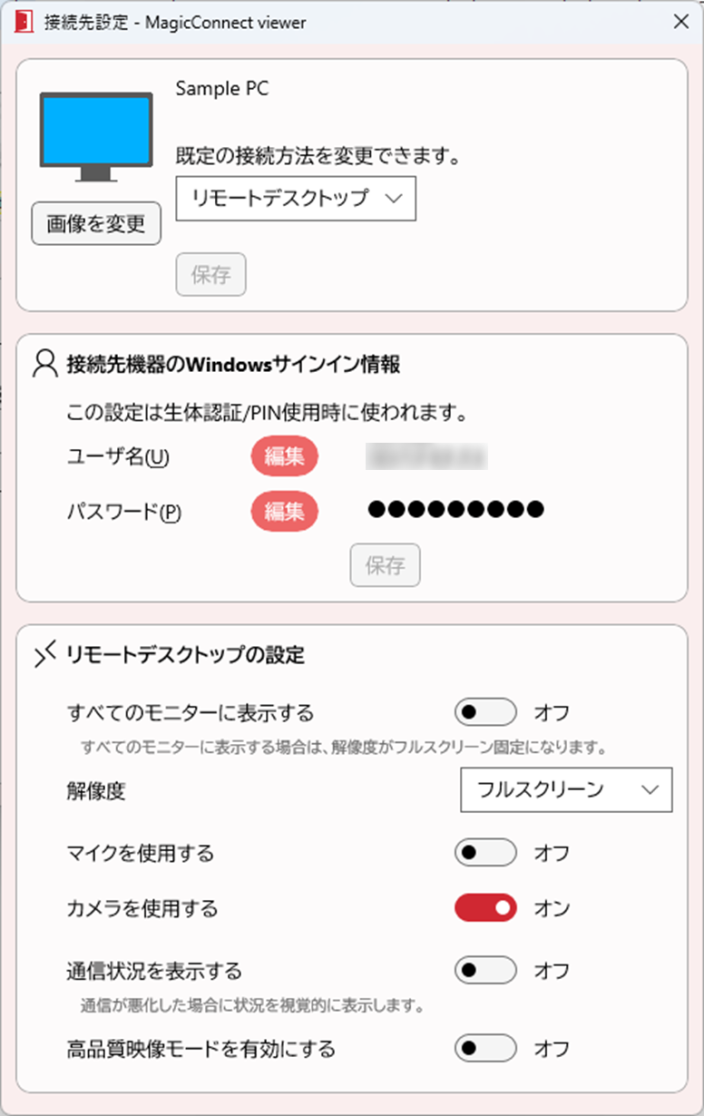The image size is (704, 1116).
Task: Click the masked password dots field
Action: click(x=460, y=509)
